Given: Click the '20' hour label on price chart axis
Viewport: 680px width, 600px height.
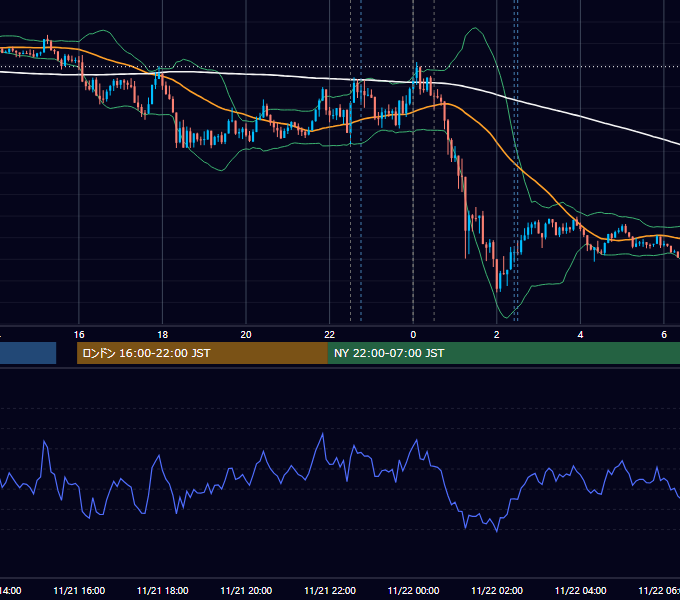Looking at the screenshot, I should point(246,335).
